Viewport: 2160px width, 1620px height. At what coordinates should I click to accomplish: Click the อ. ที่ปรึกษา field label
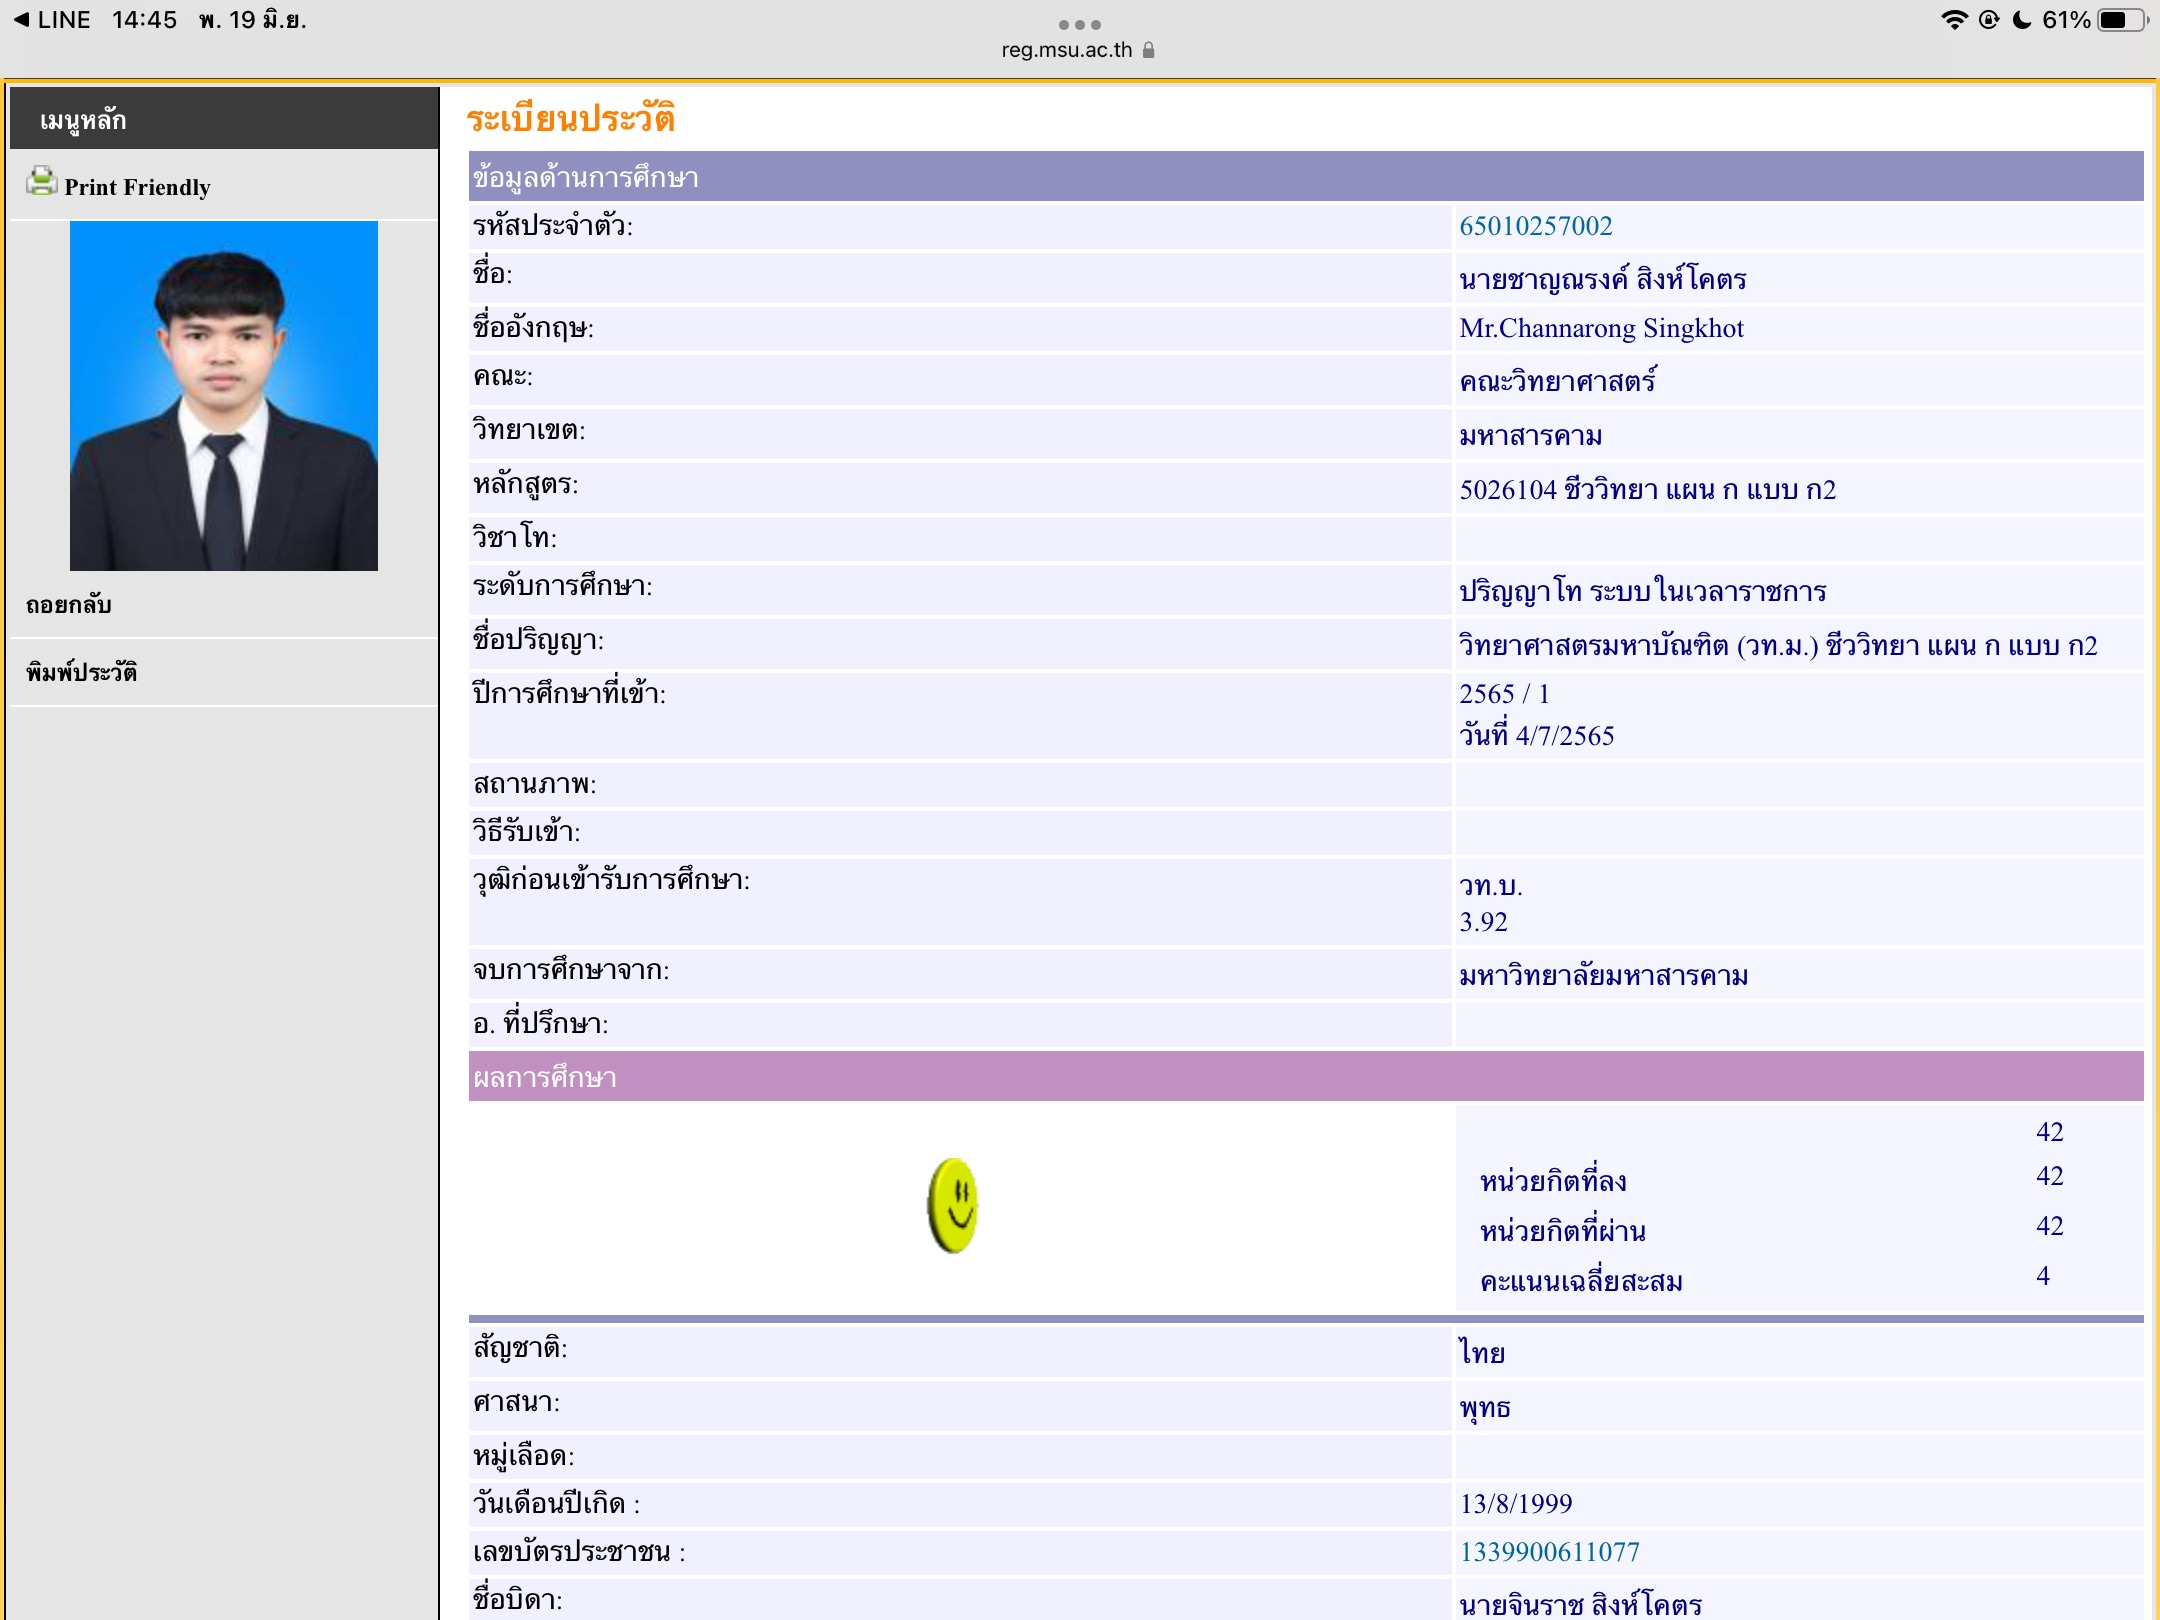(x=540, y=1024)
